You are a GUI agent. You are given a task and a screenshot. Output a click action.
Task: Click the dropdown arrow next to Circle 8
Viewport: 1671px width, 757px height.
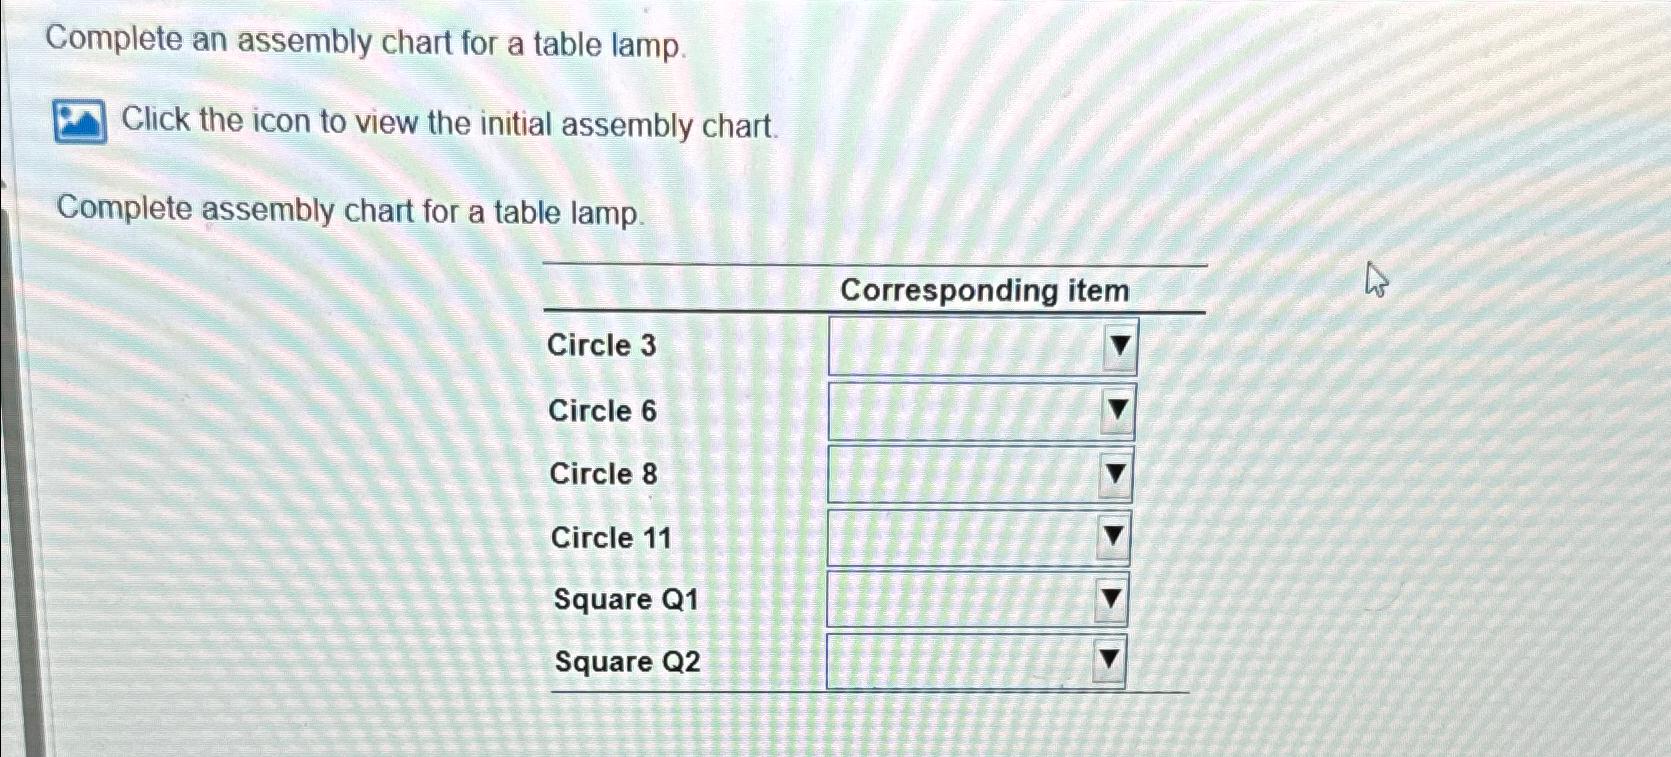[1113, 473]
